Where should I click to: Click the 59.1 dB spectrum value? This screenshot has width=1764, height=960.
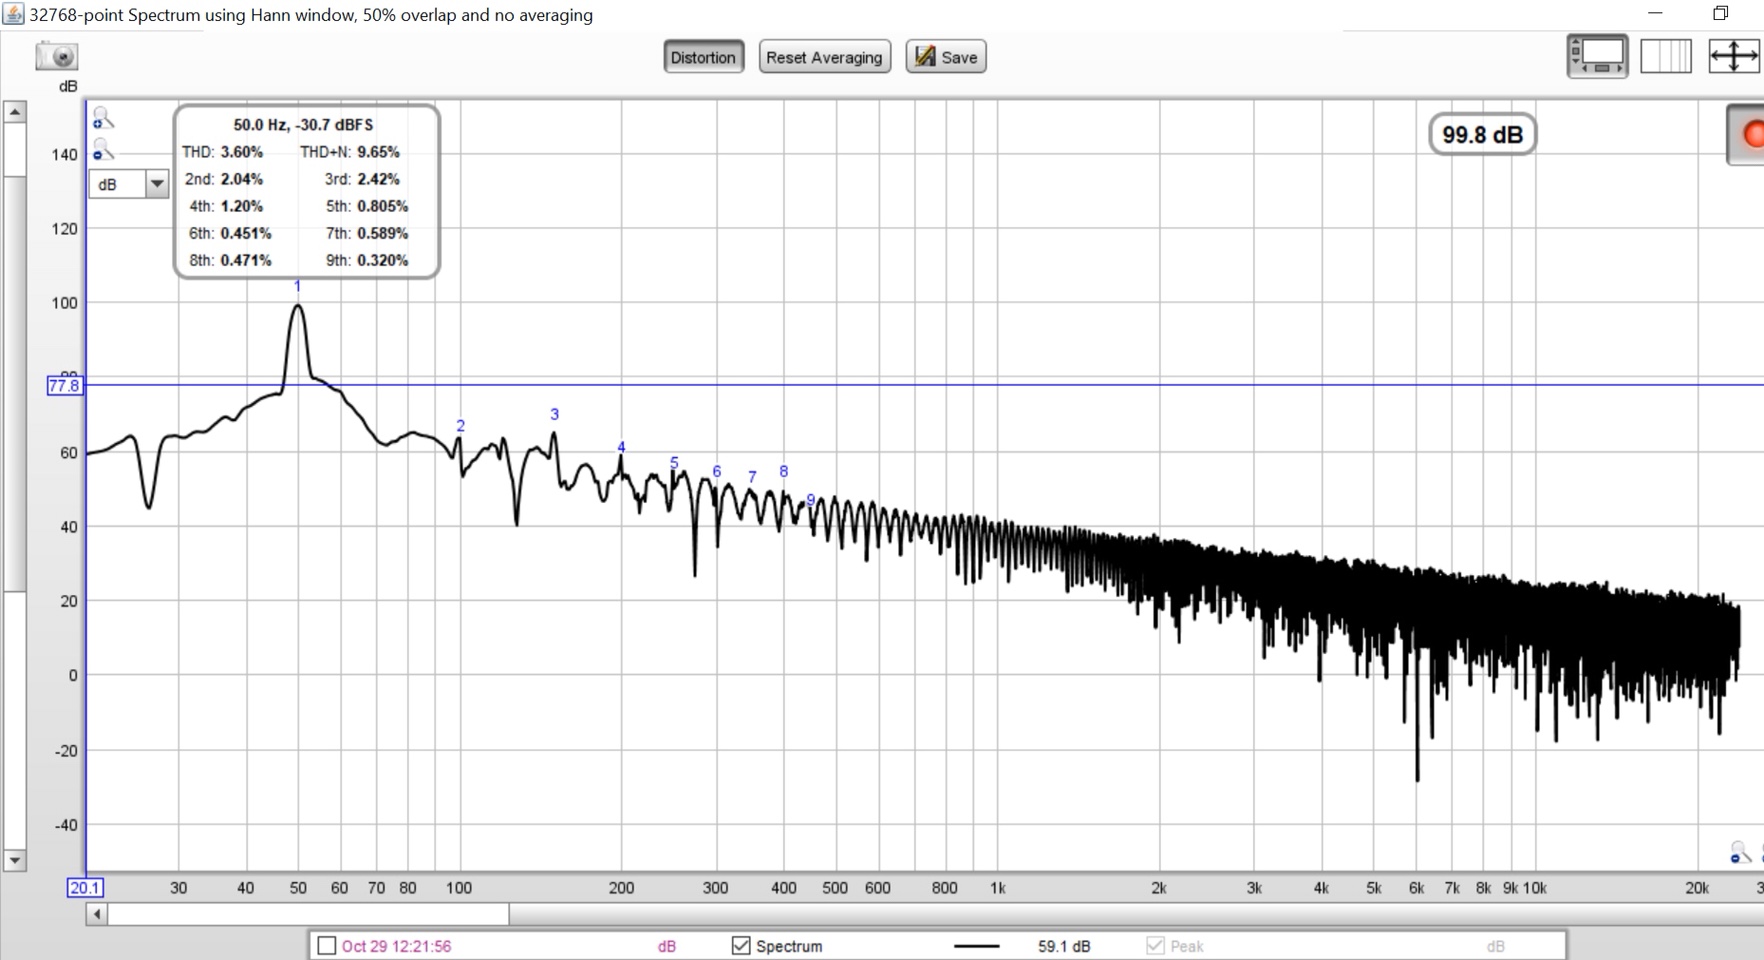pos(1064,946)
